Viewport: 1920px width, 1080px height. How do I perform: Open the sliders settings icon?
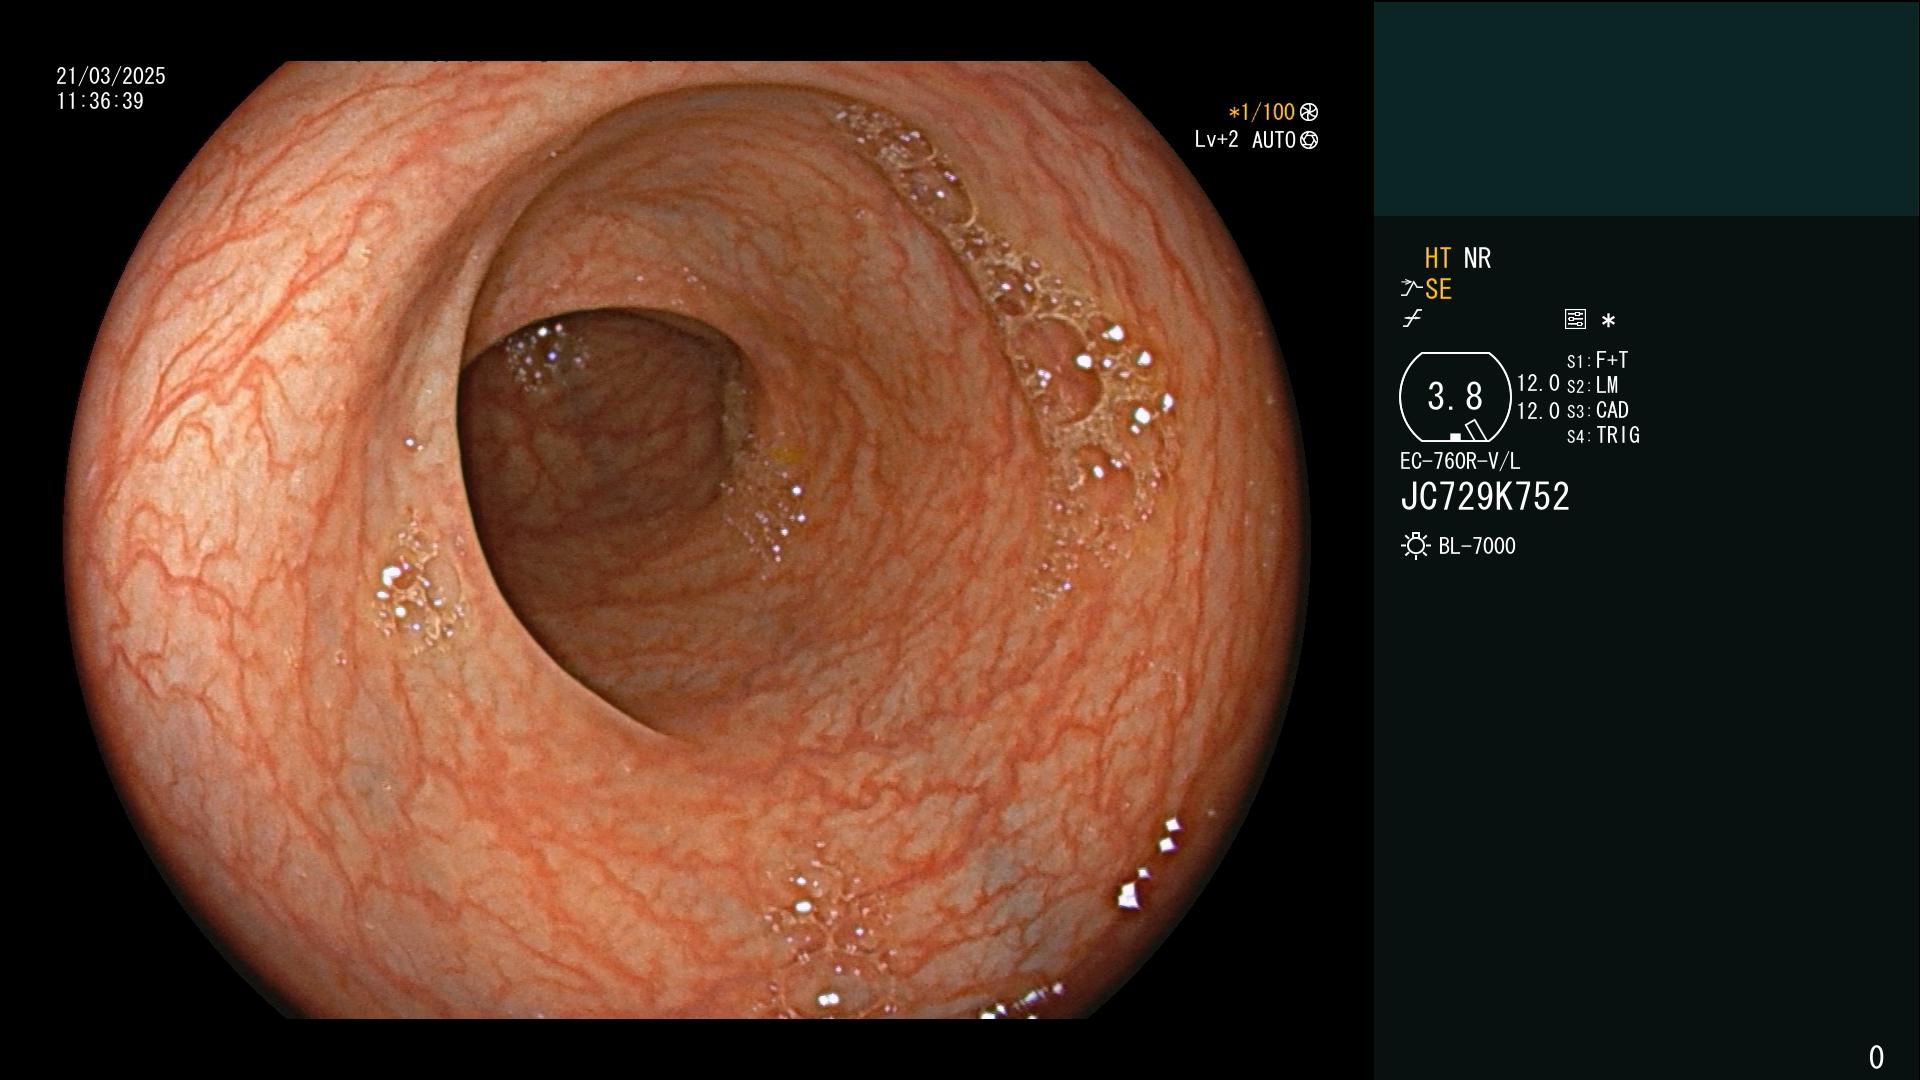(x=1575, y=319)
